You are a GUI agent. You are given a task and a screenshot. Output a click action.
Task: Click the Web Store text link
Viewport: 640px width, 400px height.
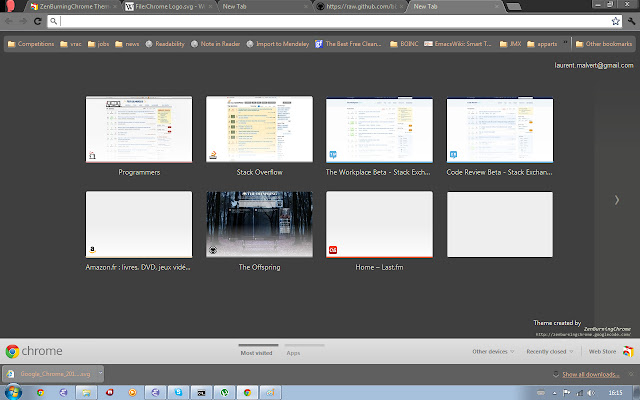602,351
